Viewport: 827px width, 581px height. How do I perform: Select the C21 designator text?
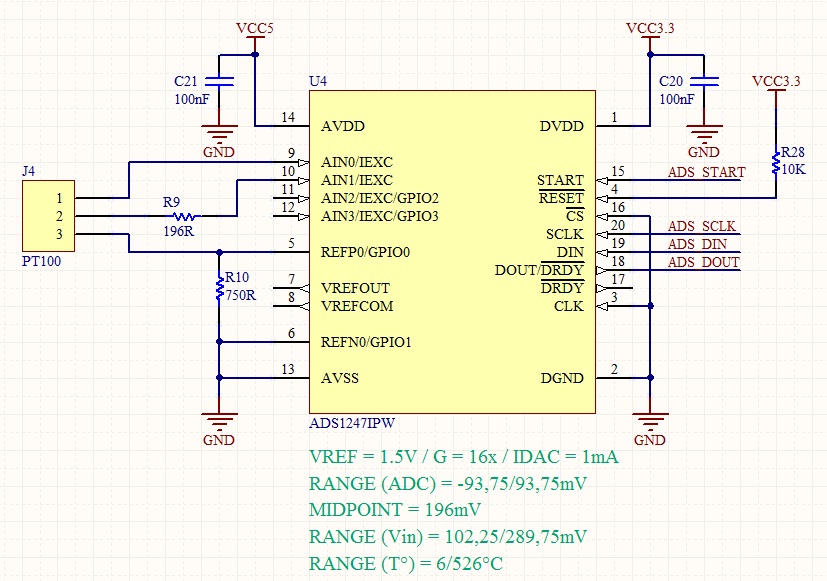coord(186,81)
